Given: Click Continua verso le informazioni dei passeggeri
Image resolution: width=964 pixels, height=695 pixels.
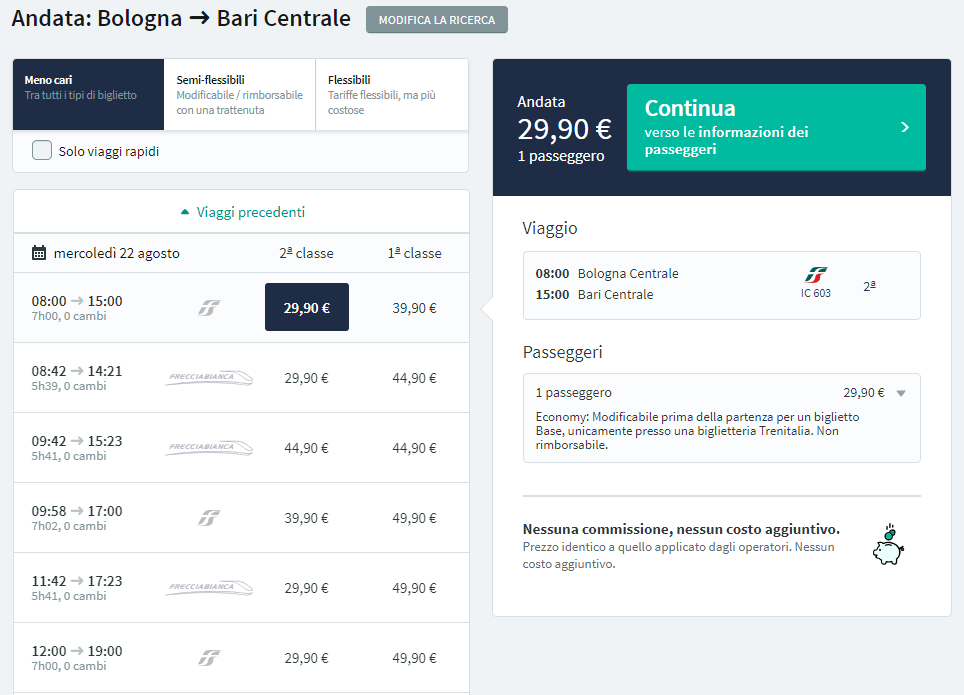Looking at the screenshot, I should click(776, 127).
